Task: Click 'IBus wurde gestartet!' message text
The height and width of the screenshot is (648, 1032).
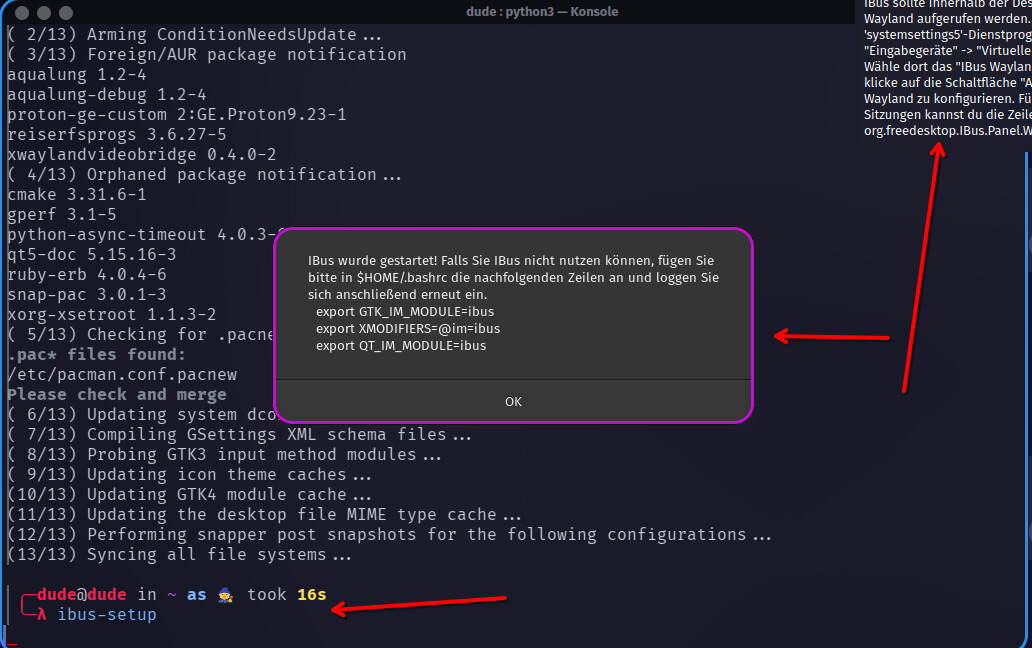Action: pos(372,261)
